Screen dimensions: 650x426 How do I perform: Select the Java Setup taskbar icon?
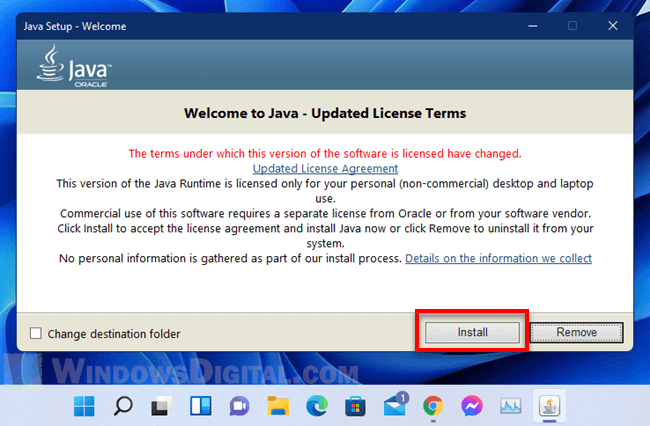pyautogui.click(x=549, y=406)
